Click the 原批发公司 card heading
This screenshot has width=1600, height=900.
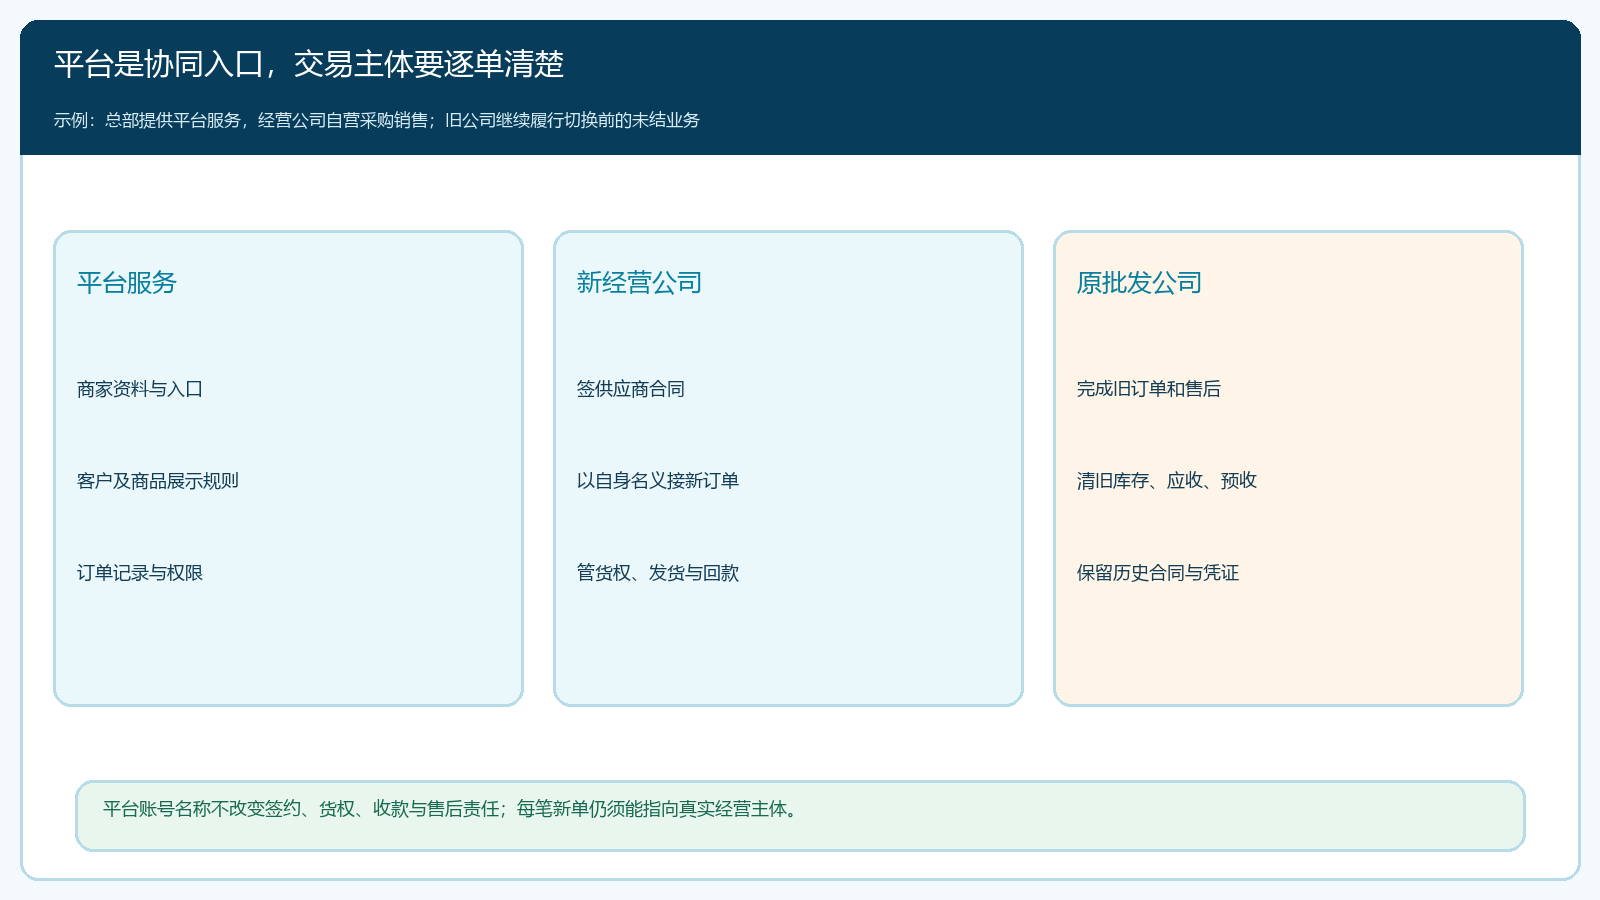click(x=1139, y=283)
